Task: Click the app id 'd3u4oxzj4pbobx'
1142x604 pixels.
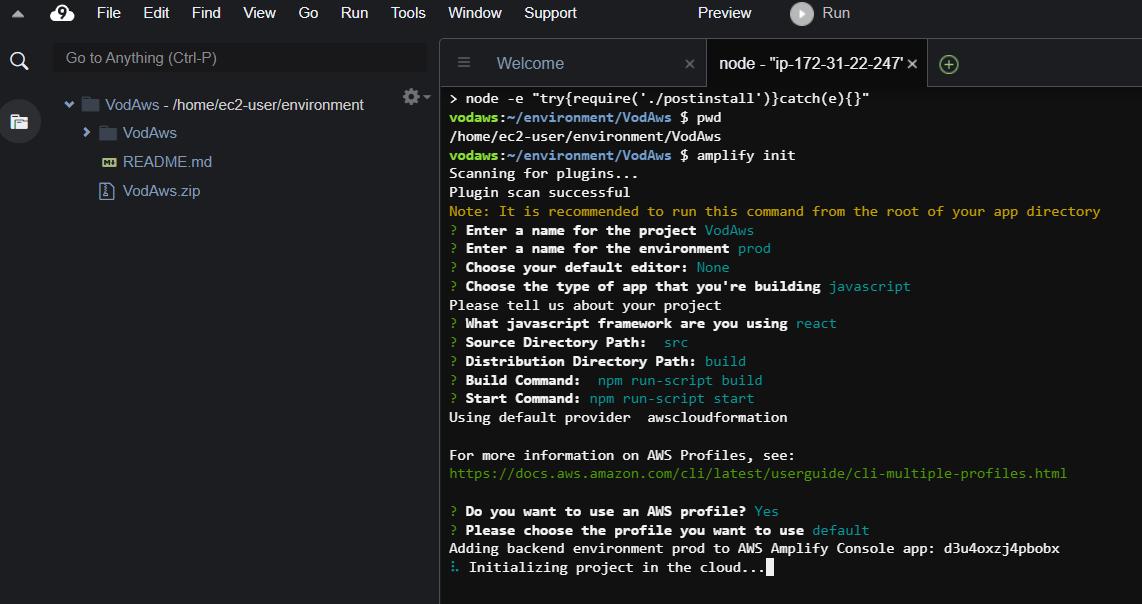Action: [x=1001, y=549]
